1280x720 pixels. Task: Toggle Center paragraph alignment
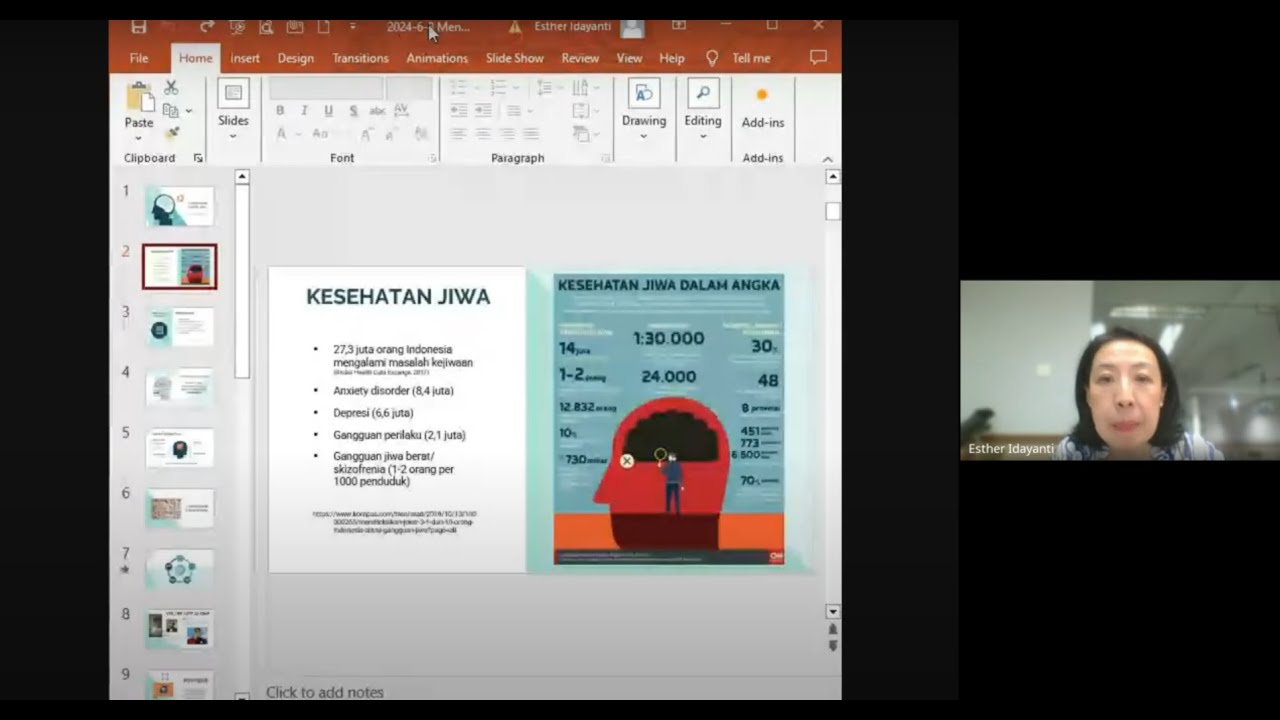tap(483, 133)
